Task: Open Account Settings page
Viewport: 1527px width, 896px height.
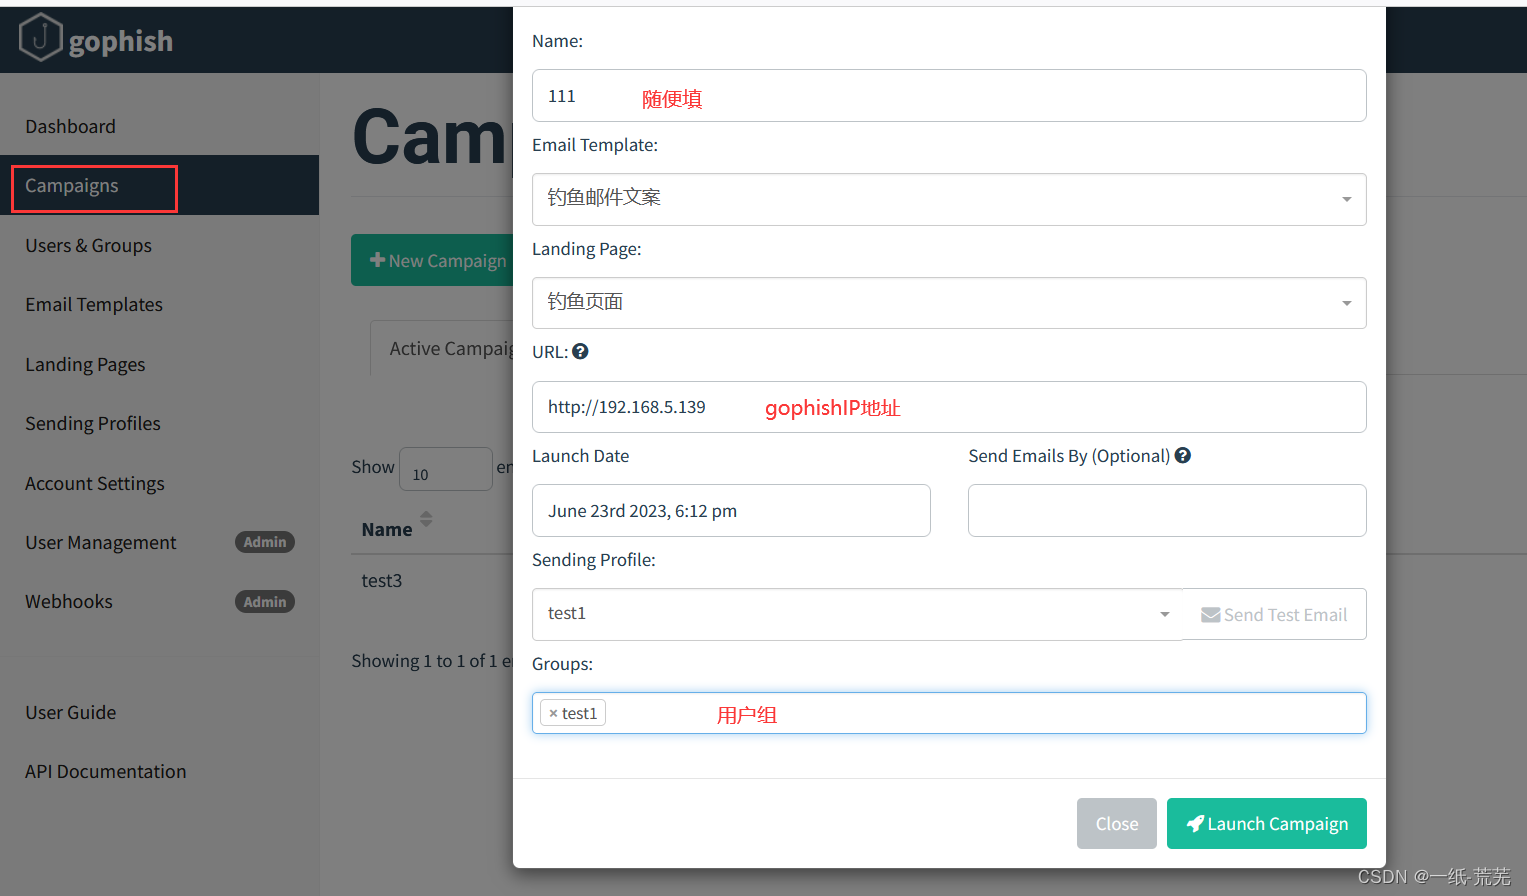Action: tap(95, 483)
